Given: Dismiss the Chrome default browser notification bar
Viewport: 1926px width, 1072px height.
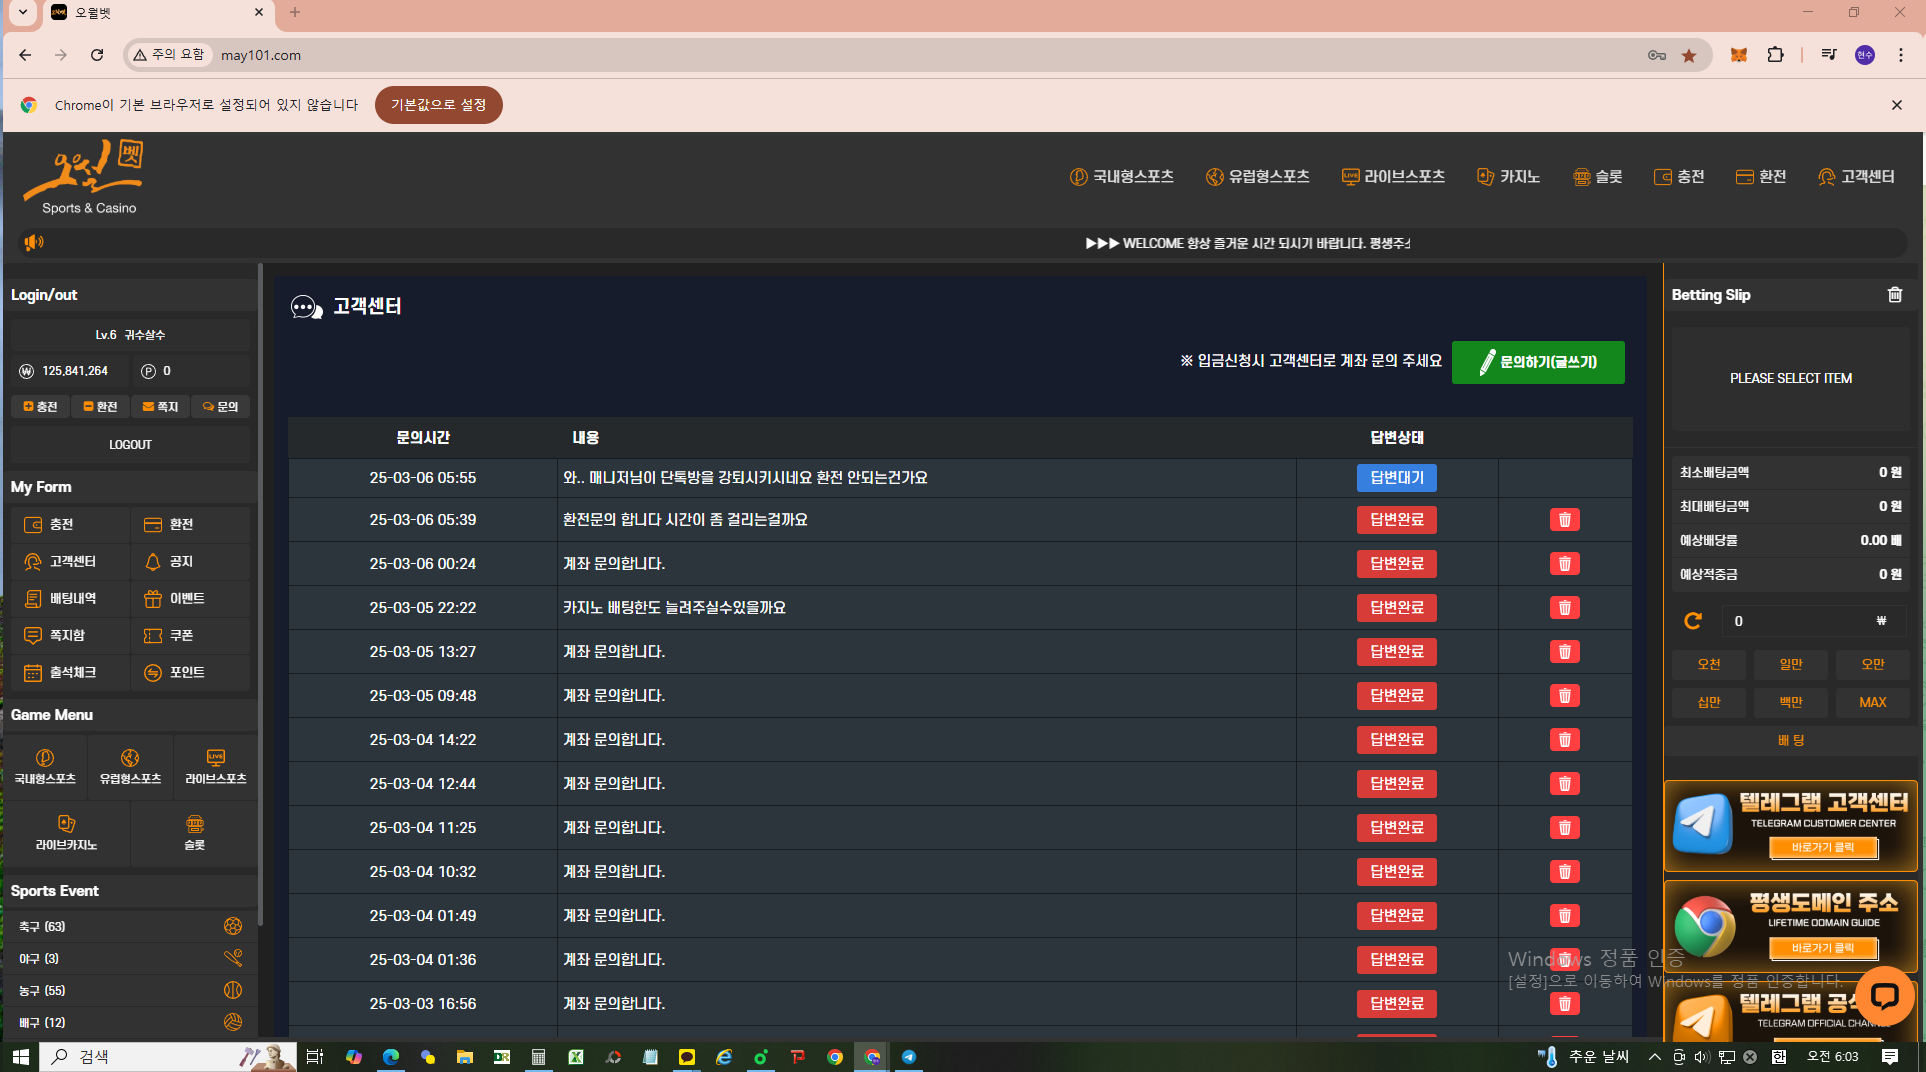Looking at the screenshot, I should click(x=1896, y=105).
